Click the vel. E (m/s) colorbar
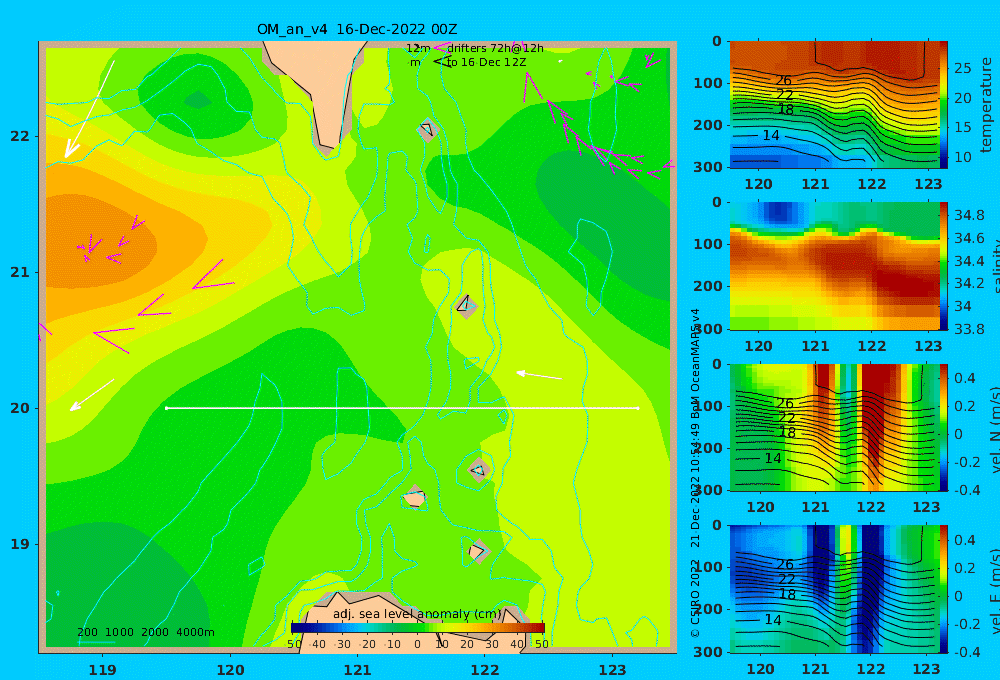Screen dimensions: 1000x680 [944, 589]
